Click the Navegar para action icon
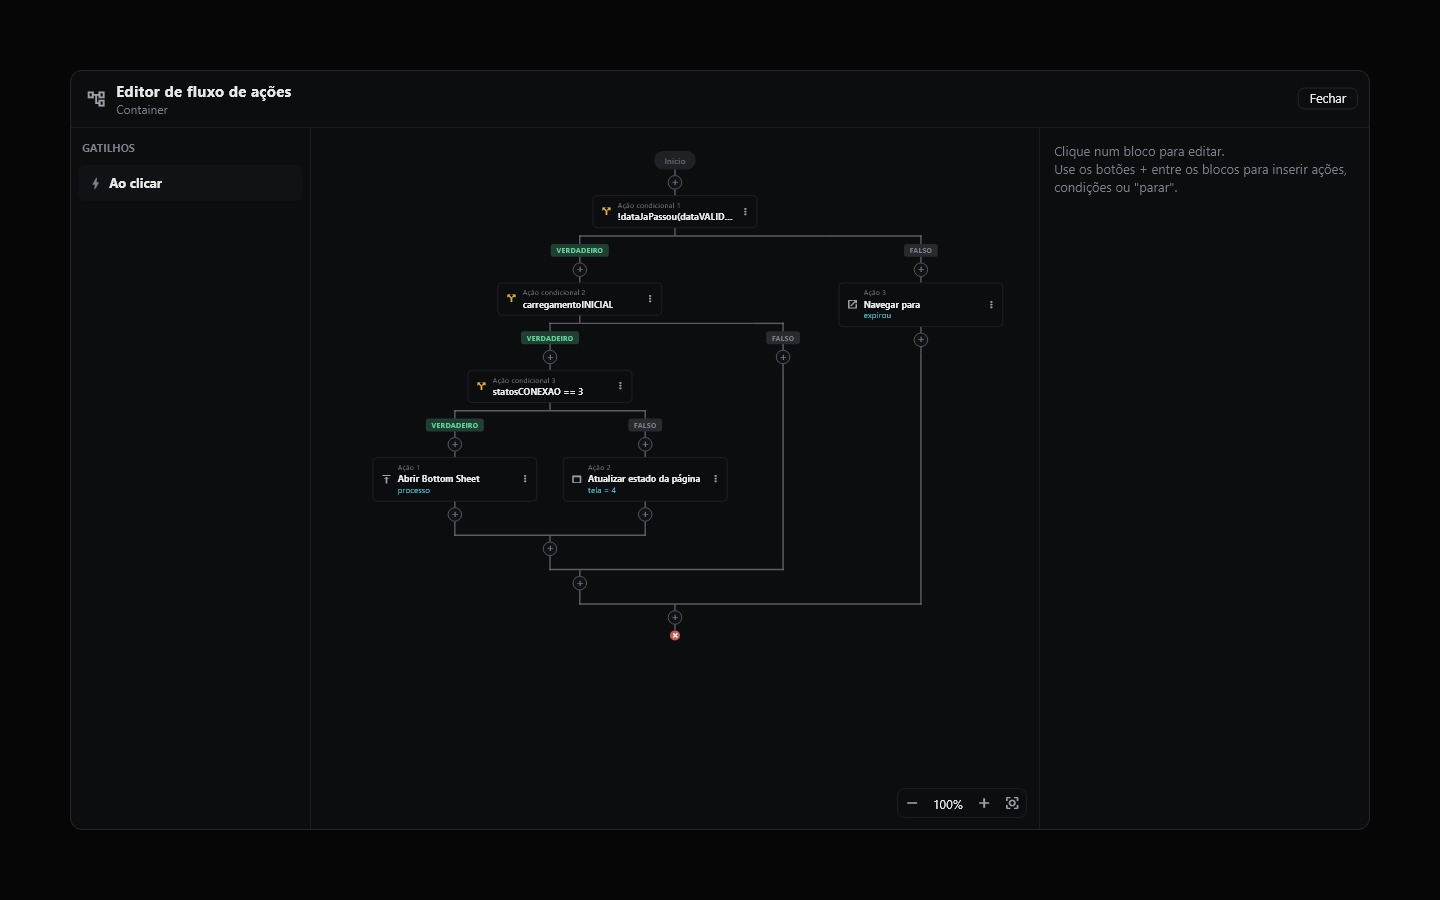Image resolution: width=1440 pixels, height=900 pixels. coord(852,304)
